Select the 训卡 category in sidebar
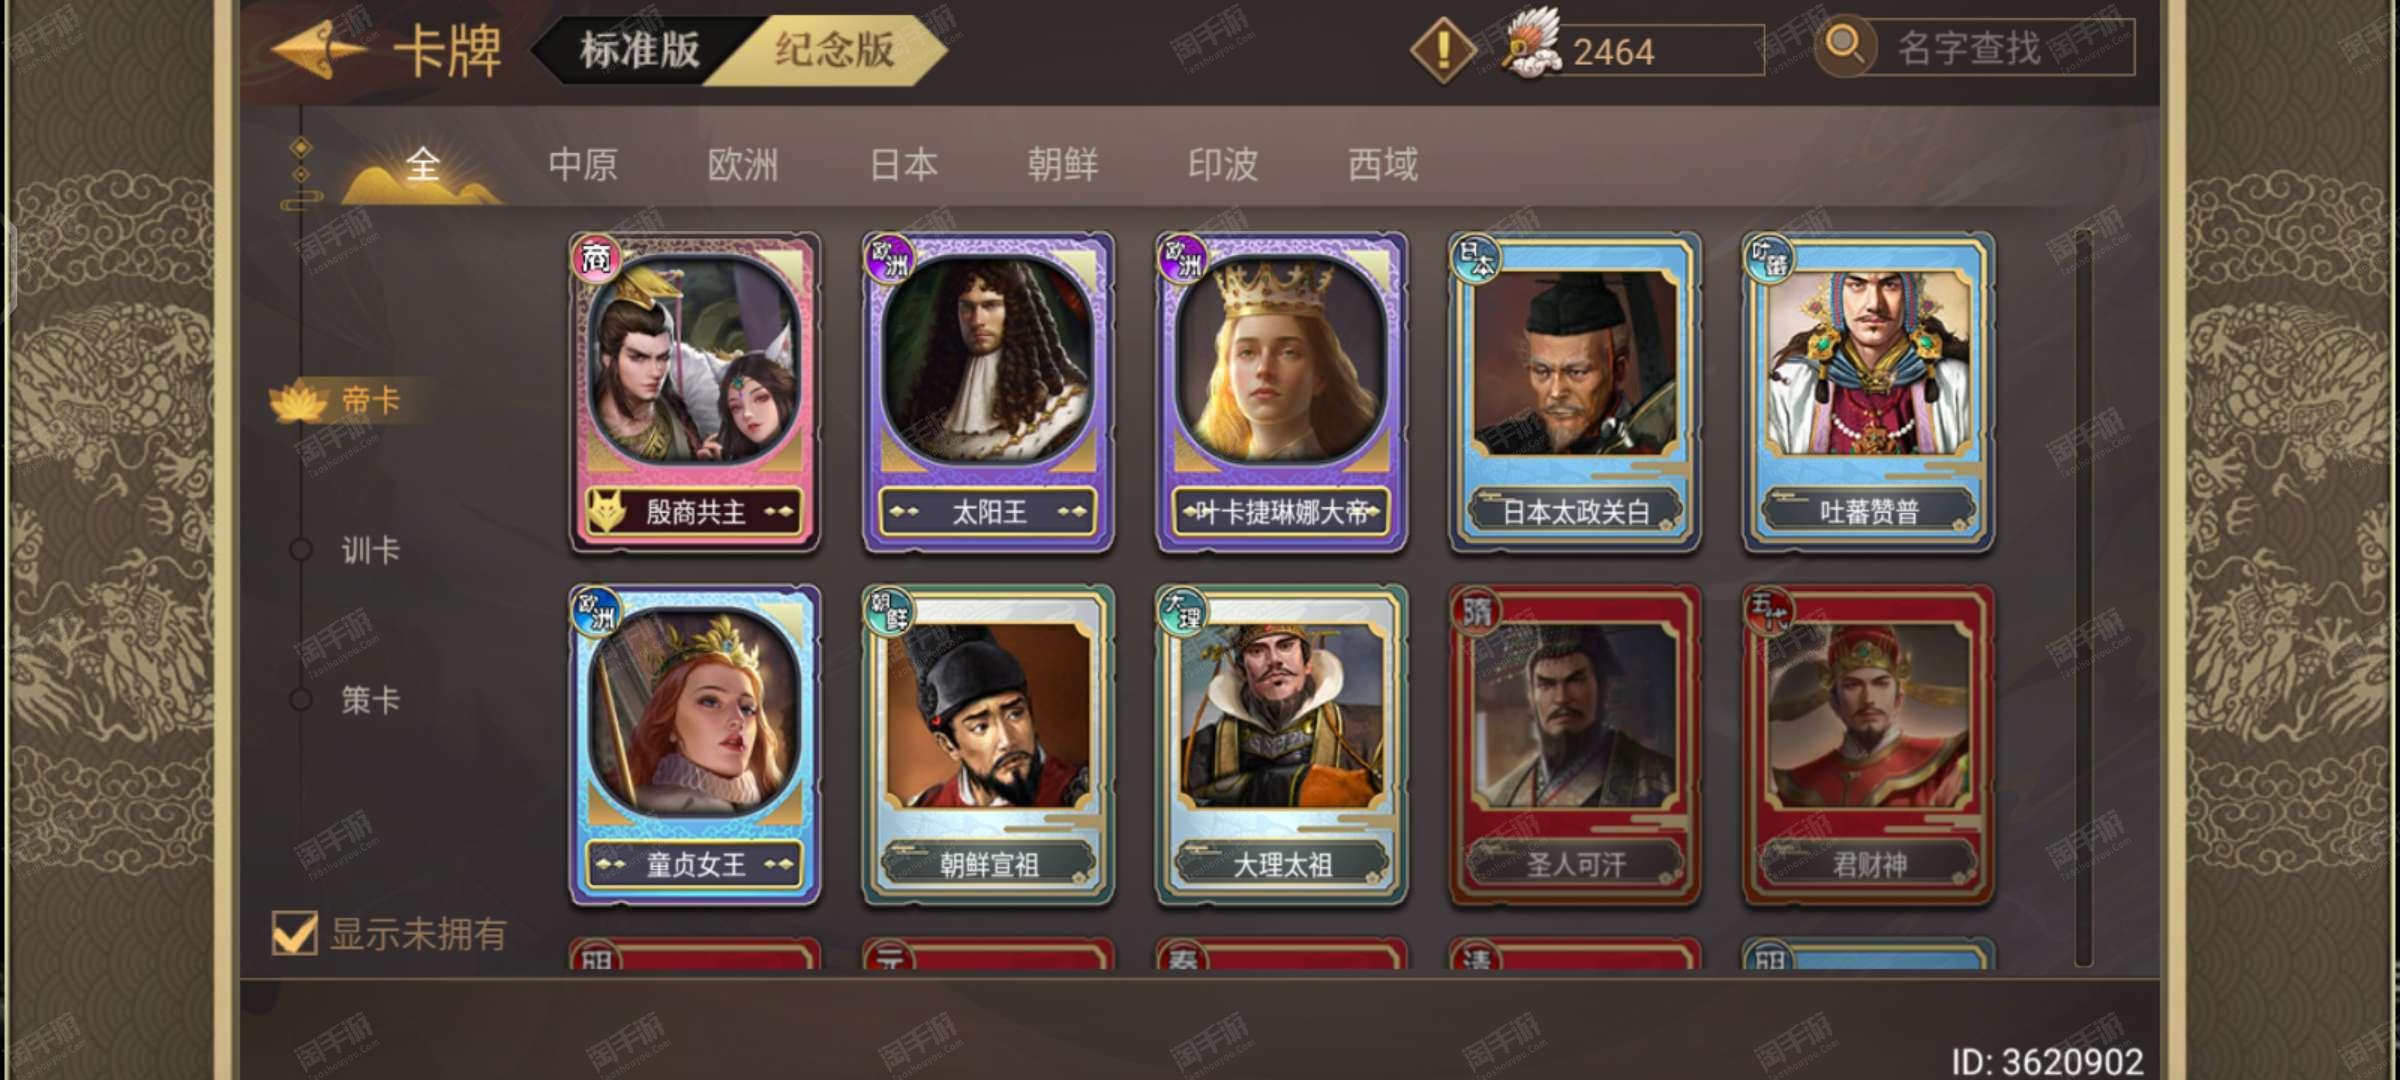Screen dimensions: 2400x1080 (x=370, y=550)
